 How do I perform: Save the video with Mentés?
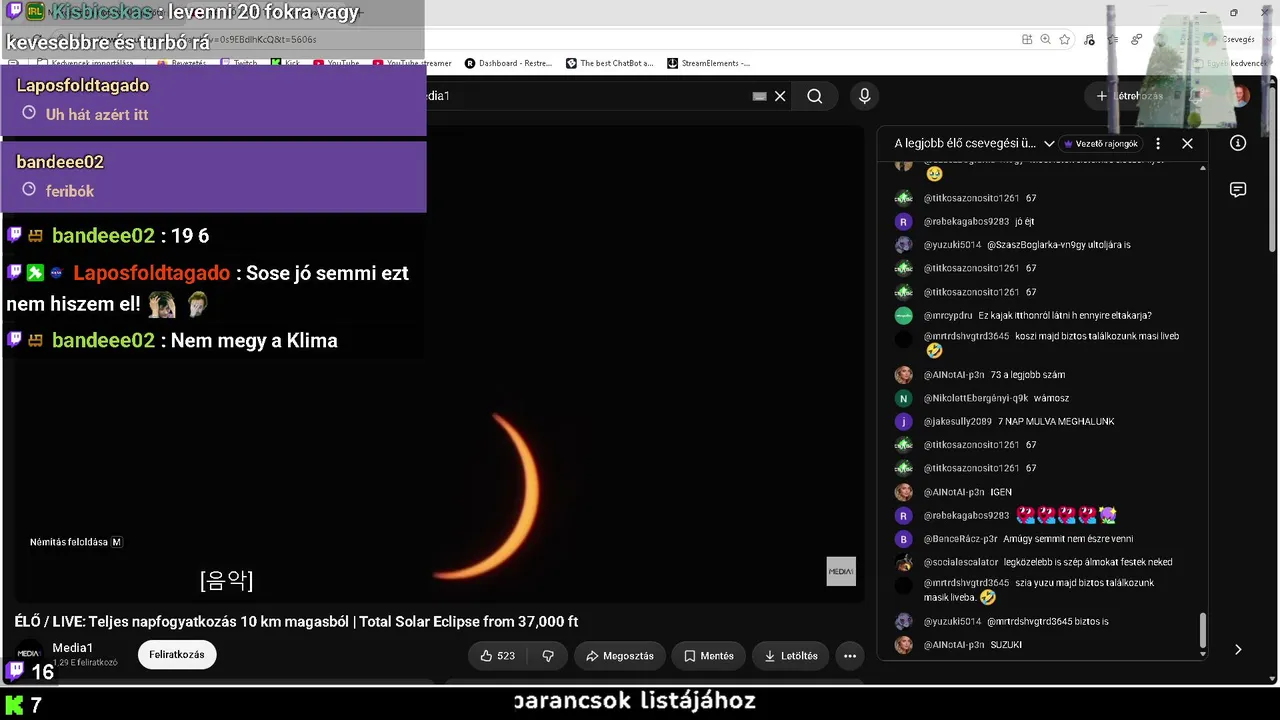coord(709,656)
